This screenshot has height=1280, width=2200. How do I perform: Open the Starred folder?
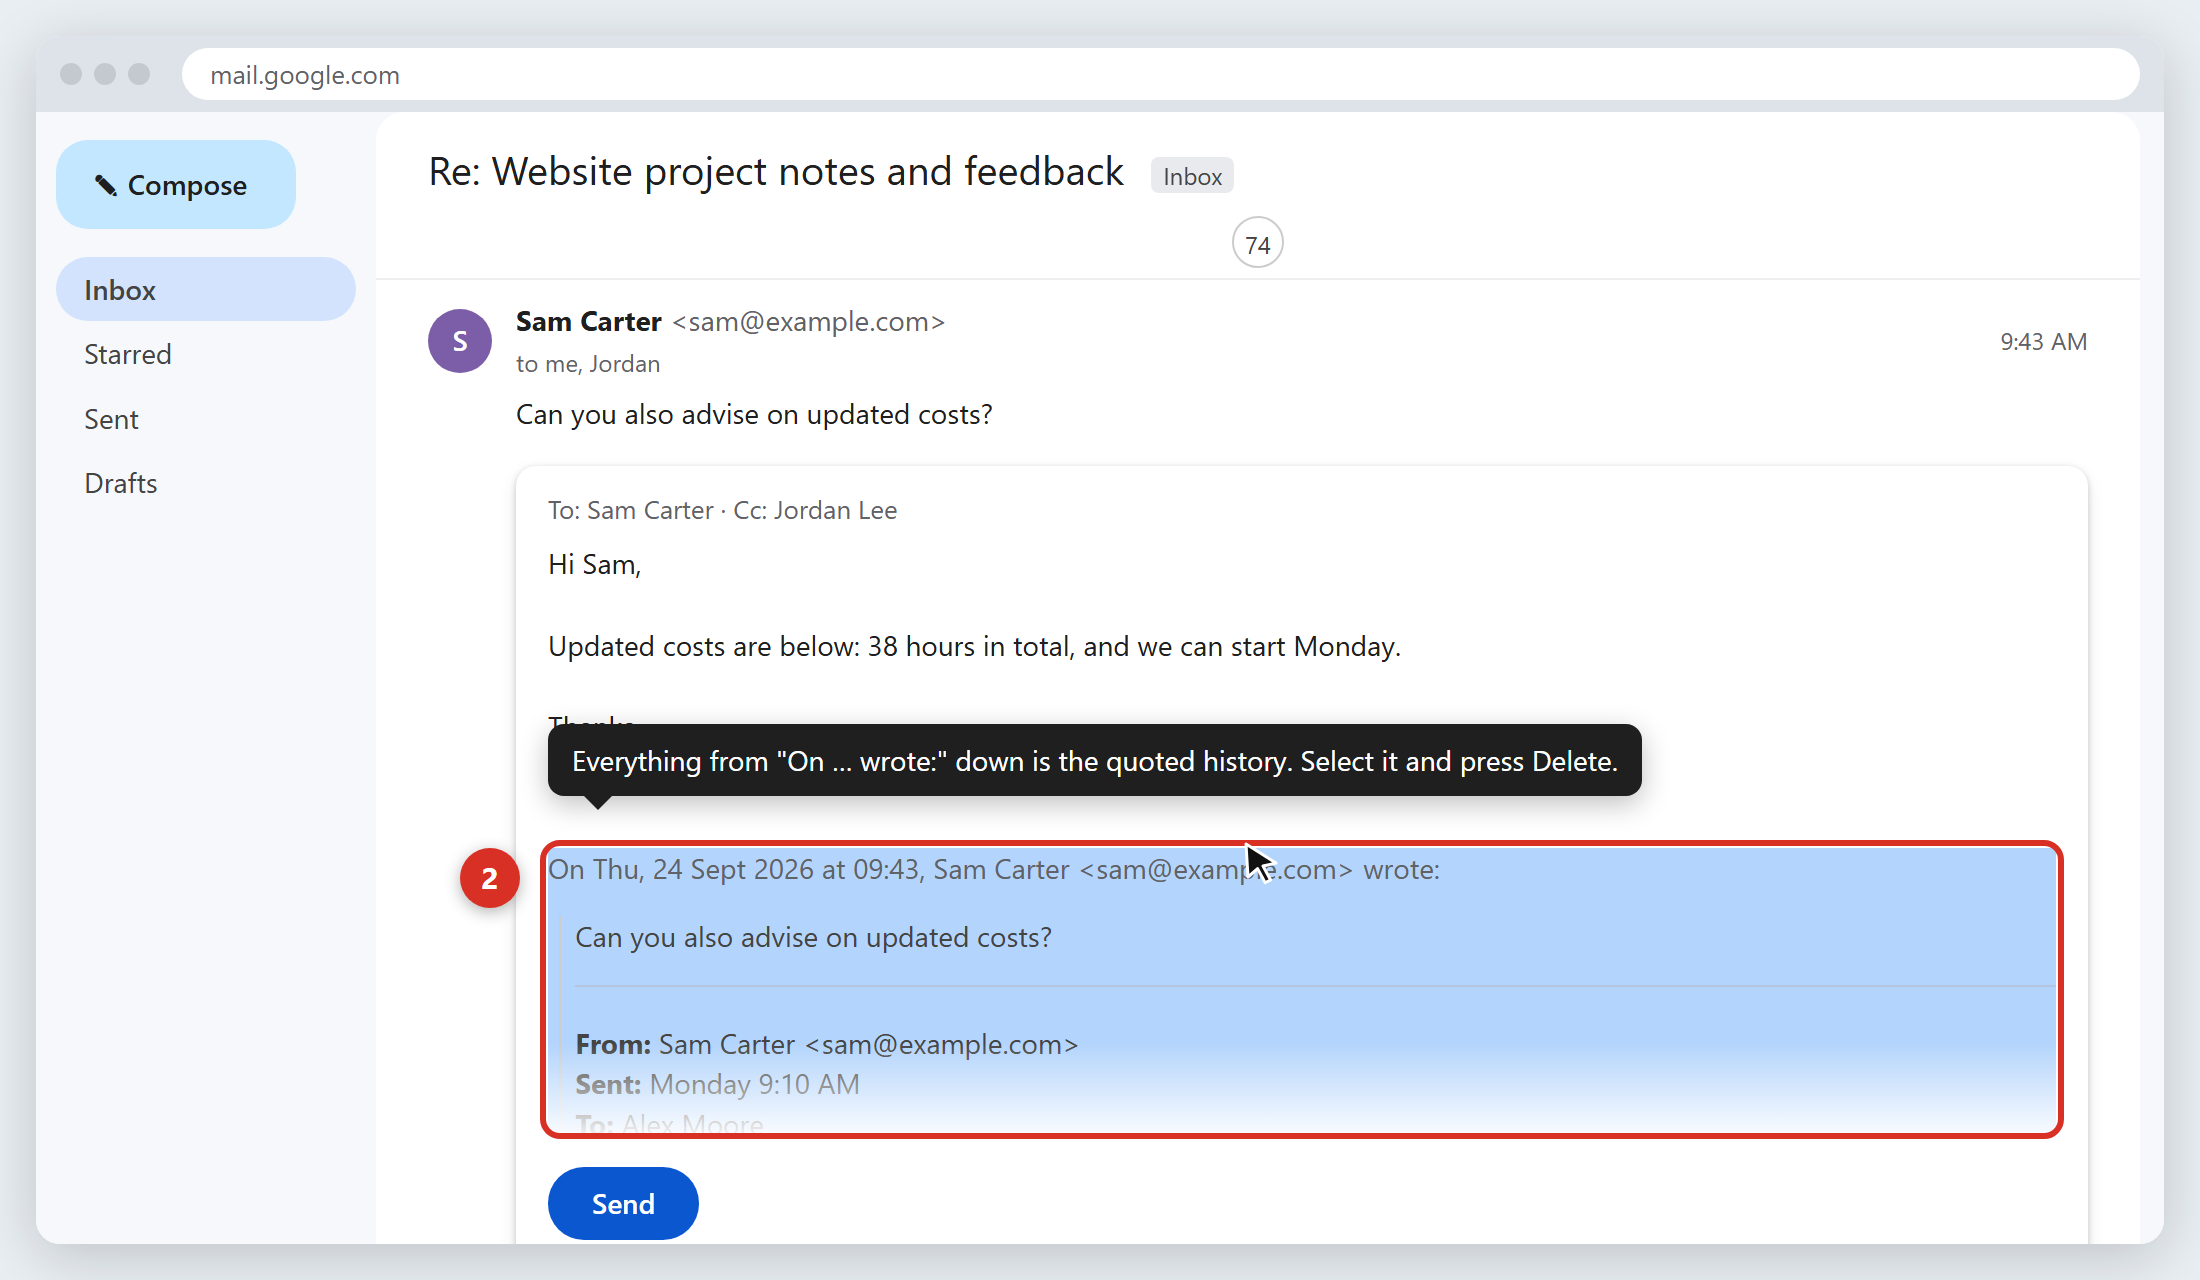click(x=128, y=354)
